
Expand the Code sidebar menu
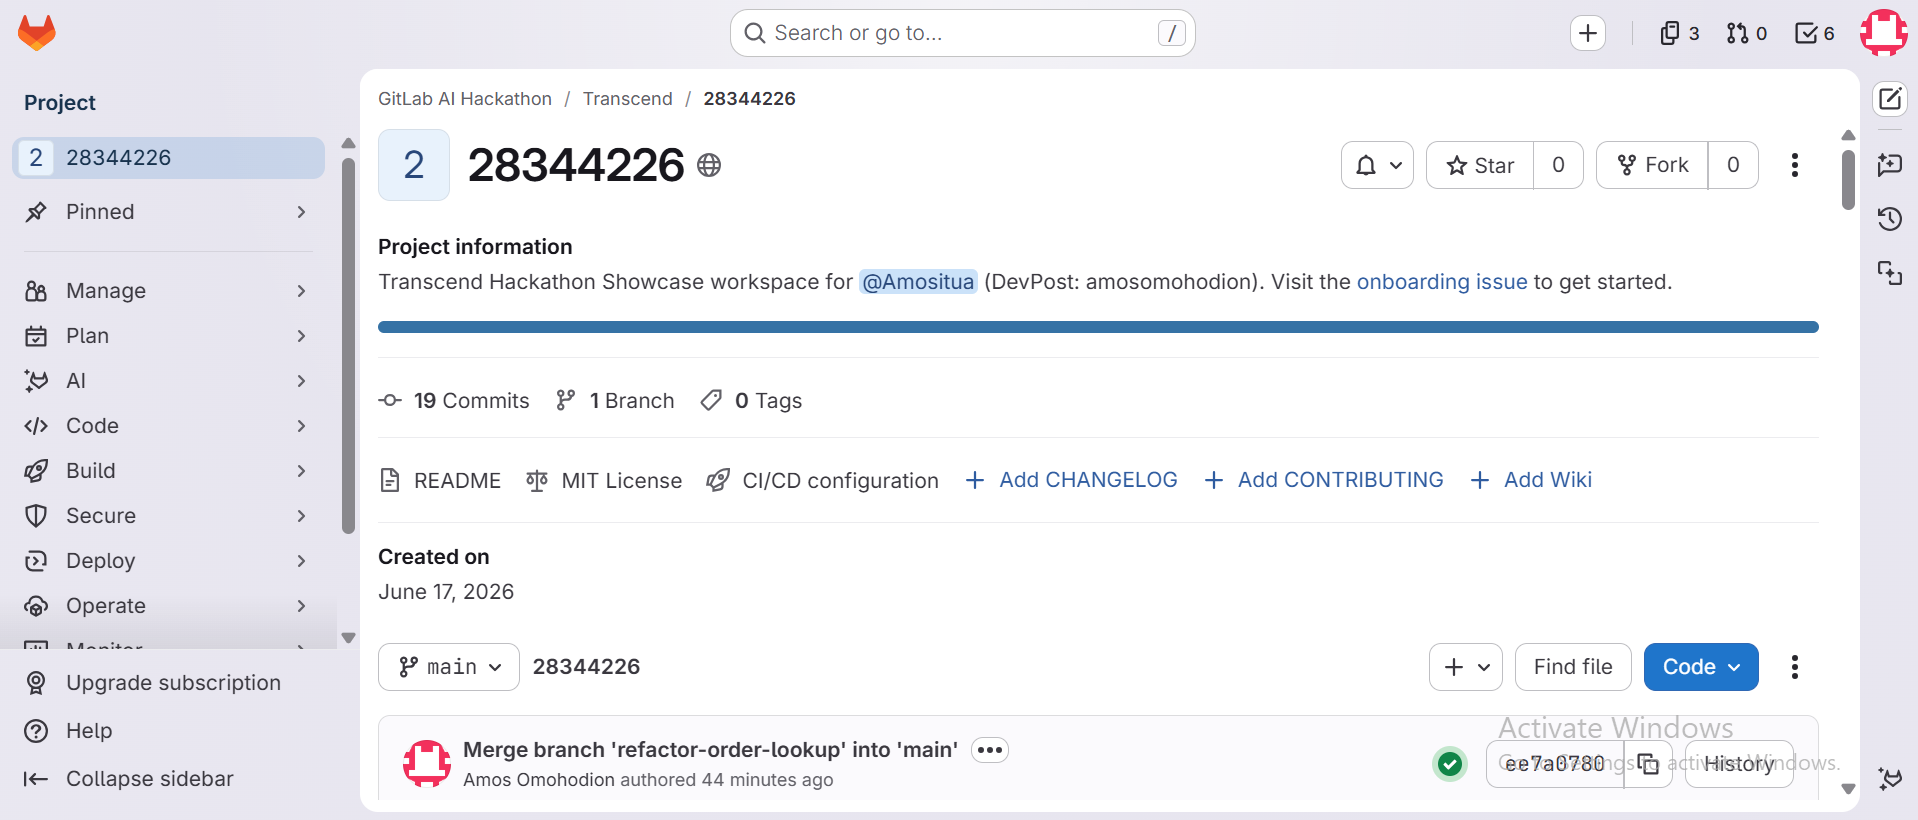[169, 426]
